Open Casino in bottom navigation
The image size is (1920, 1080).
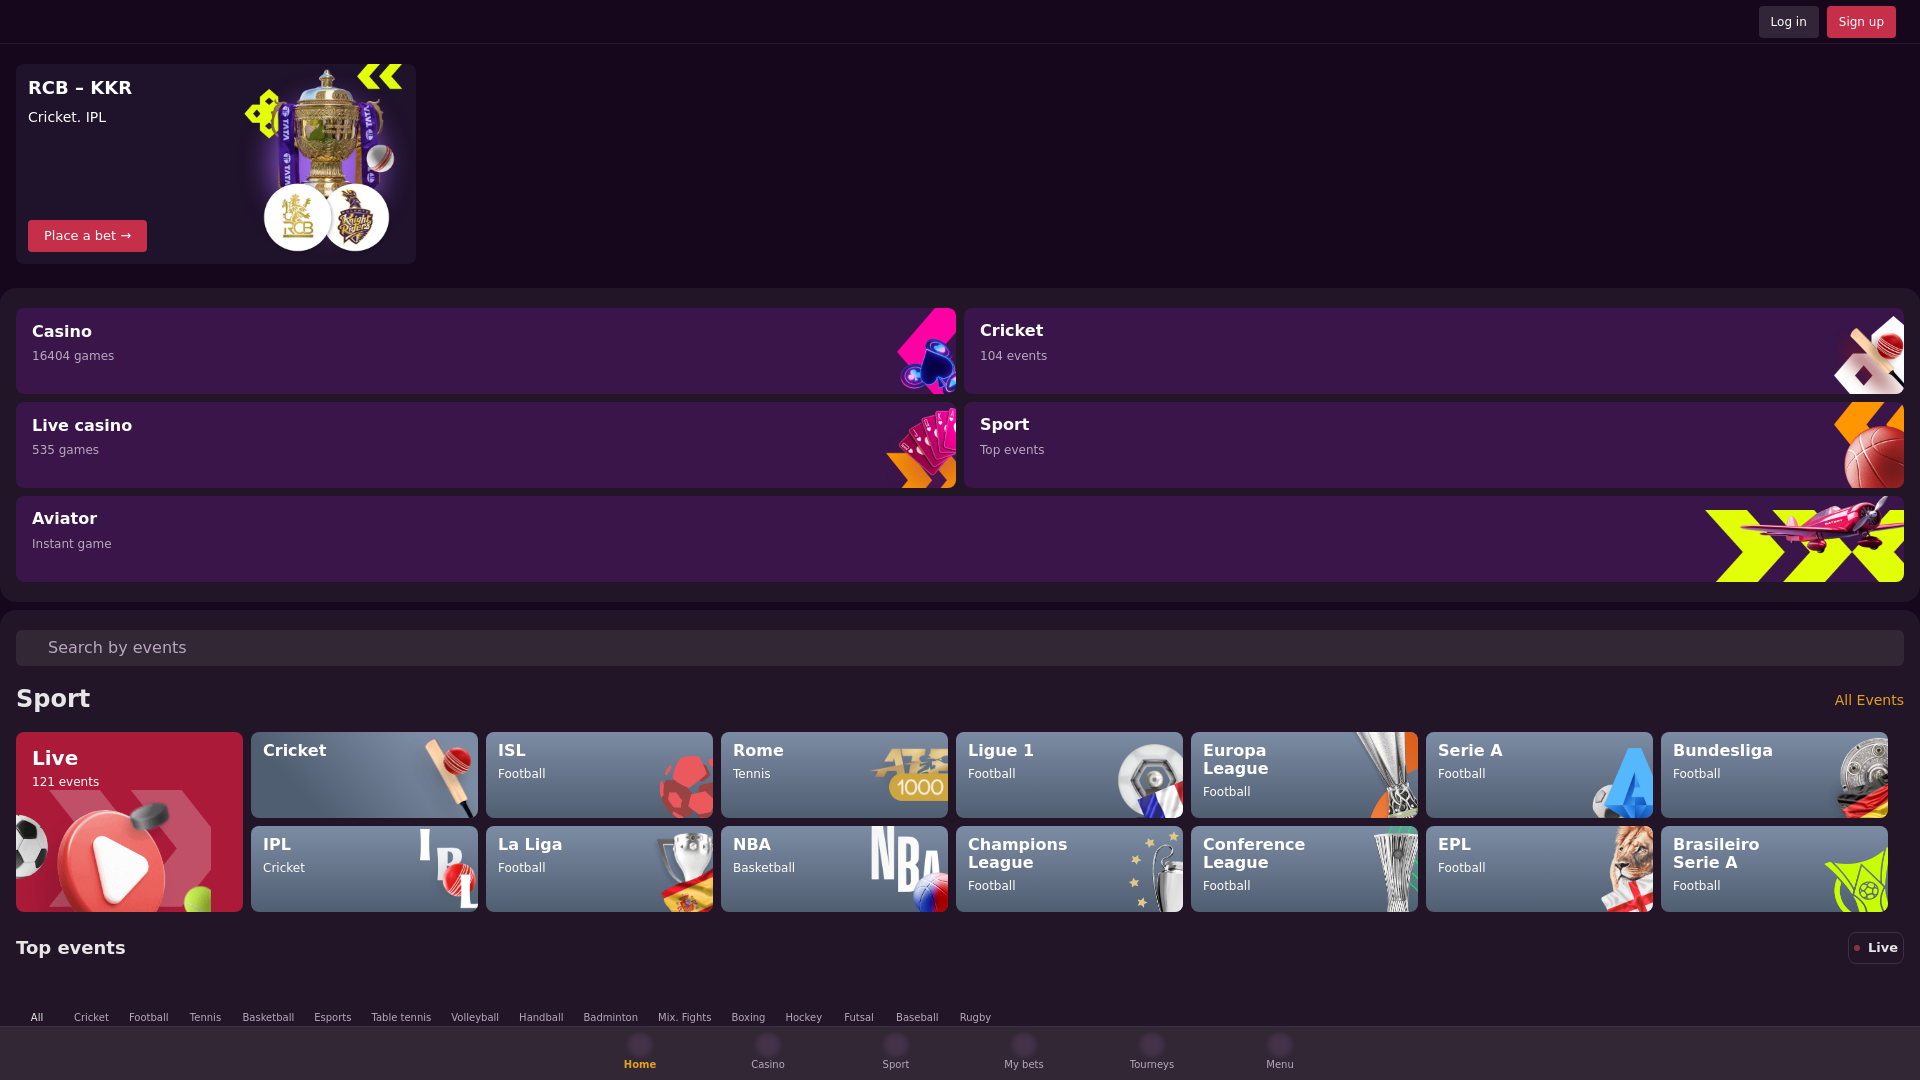pos(768,1053)
